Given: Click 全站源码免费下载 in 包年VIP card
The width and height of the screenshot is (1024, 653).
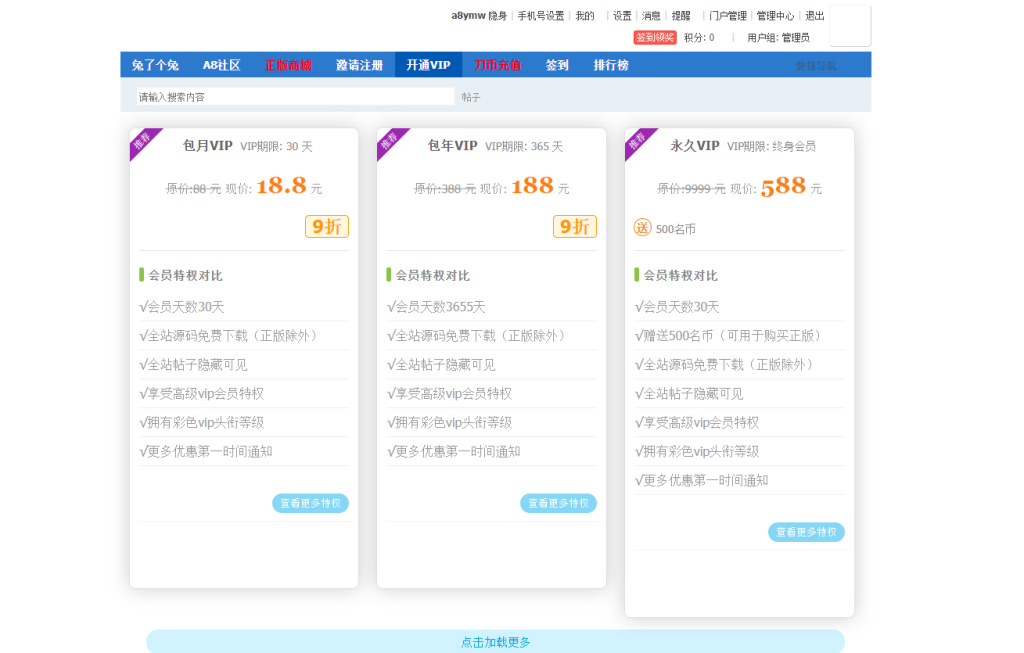Looking at the screenshot, I should click(x=476, y=336).
